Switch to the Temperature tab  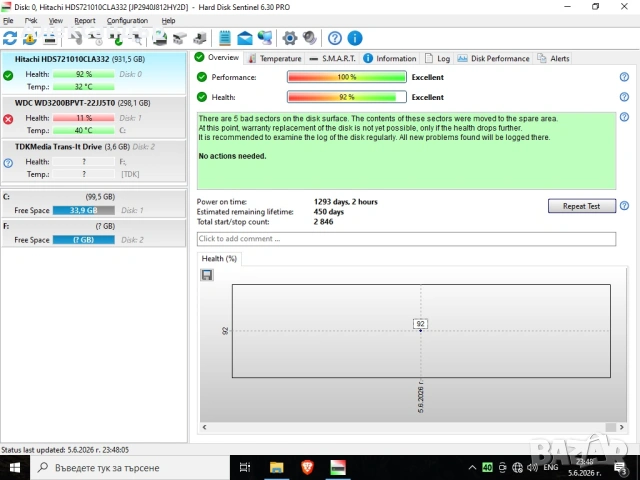275,58
